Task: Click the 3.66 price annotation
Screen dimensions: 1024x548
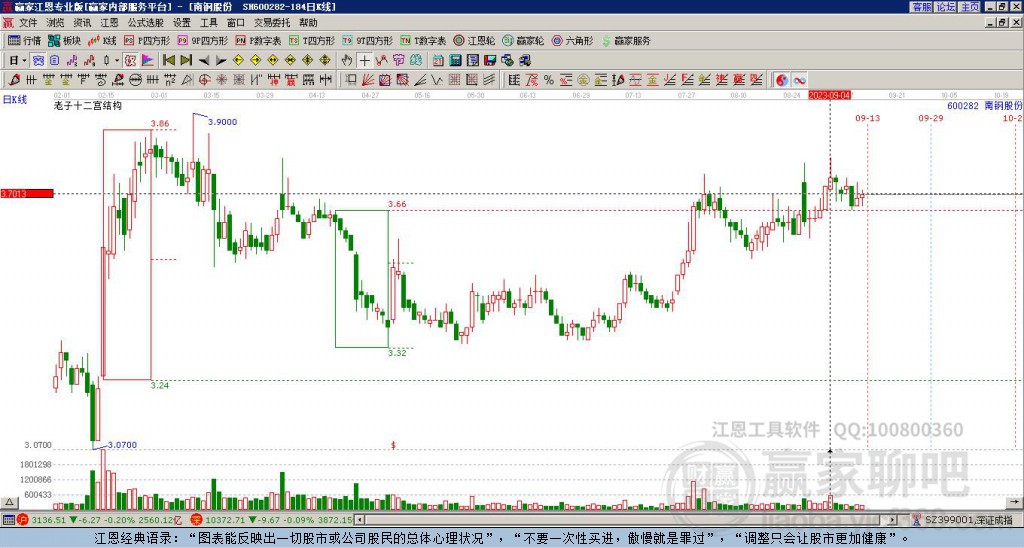Action: [397, 204]
